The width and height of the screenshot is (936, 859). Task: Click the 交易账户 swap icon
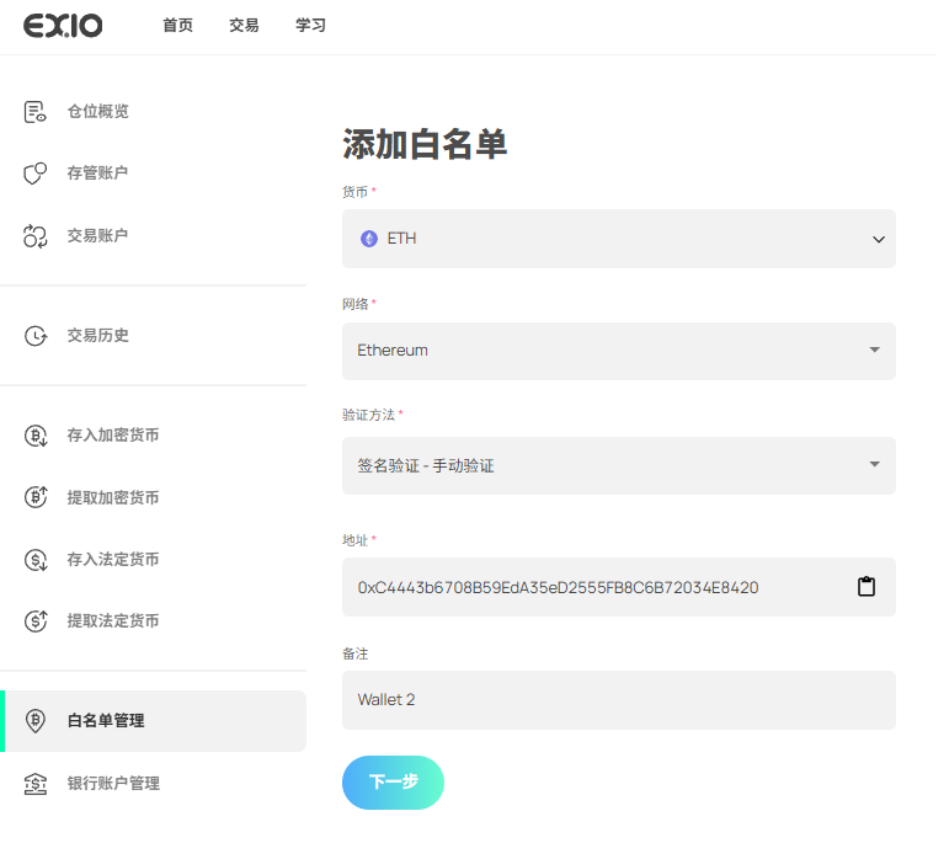(x=35, y=236)
